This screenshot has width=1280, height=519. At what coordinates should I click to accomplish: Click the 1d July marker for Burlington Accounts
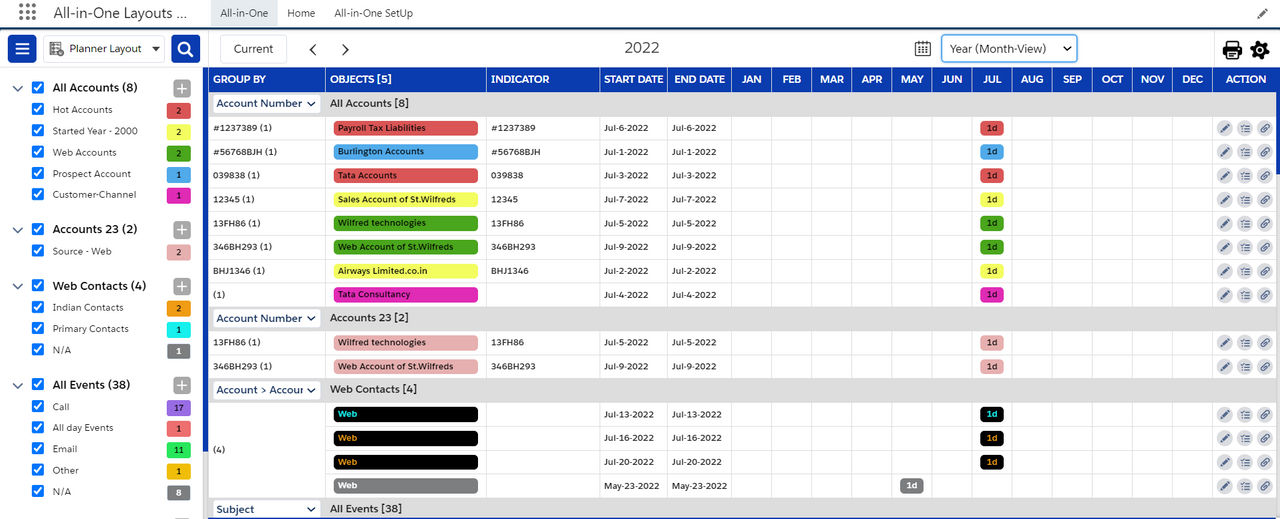coord(992,152)
